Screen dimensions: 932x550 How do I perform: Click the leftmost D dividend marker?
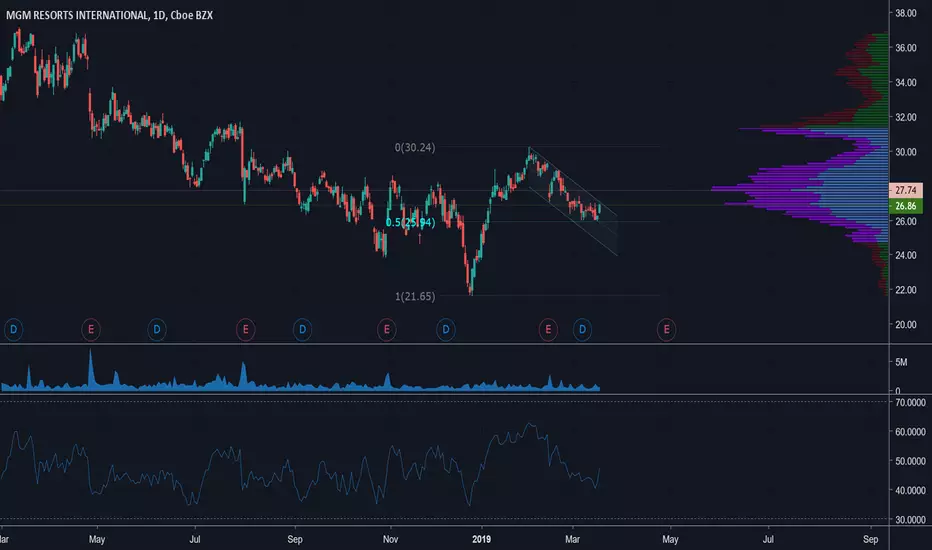click(14, 329)
